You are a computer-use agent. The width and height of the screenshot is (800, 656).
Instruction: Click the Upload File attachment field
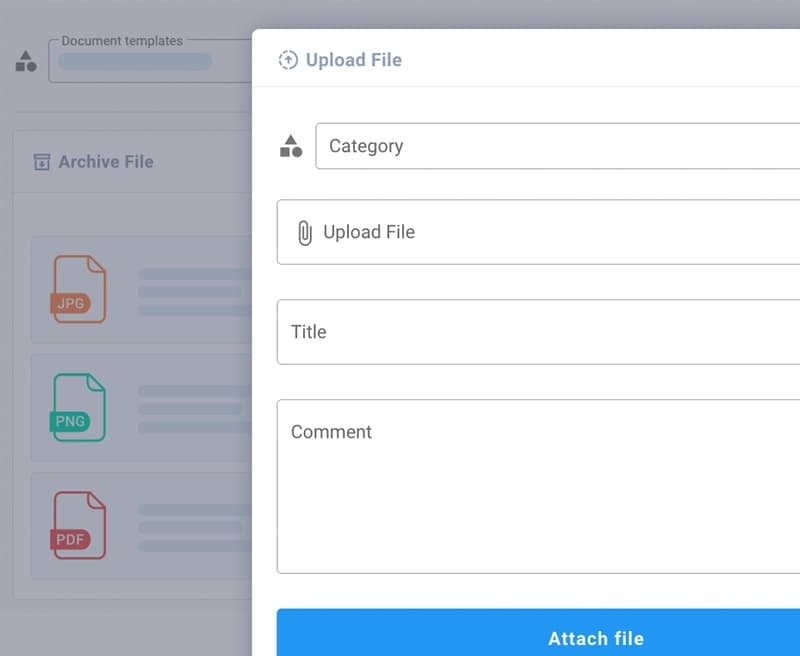pyautogui.click(x=538, y=232)
